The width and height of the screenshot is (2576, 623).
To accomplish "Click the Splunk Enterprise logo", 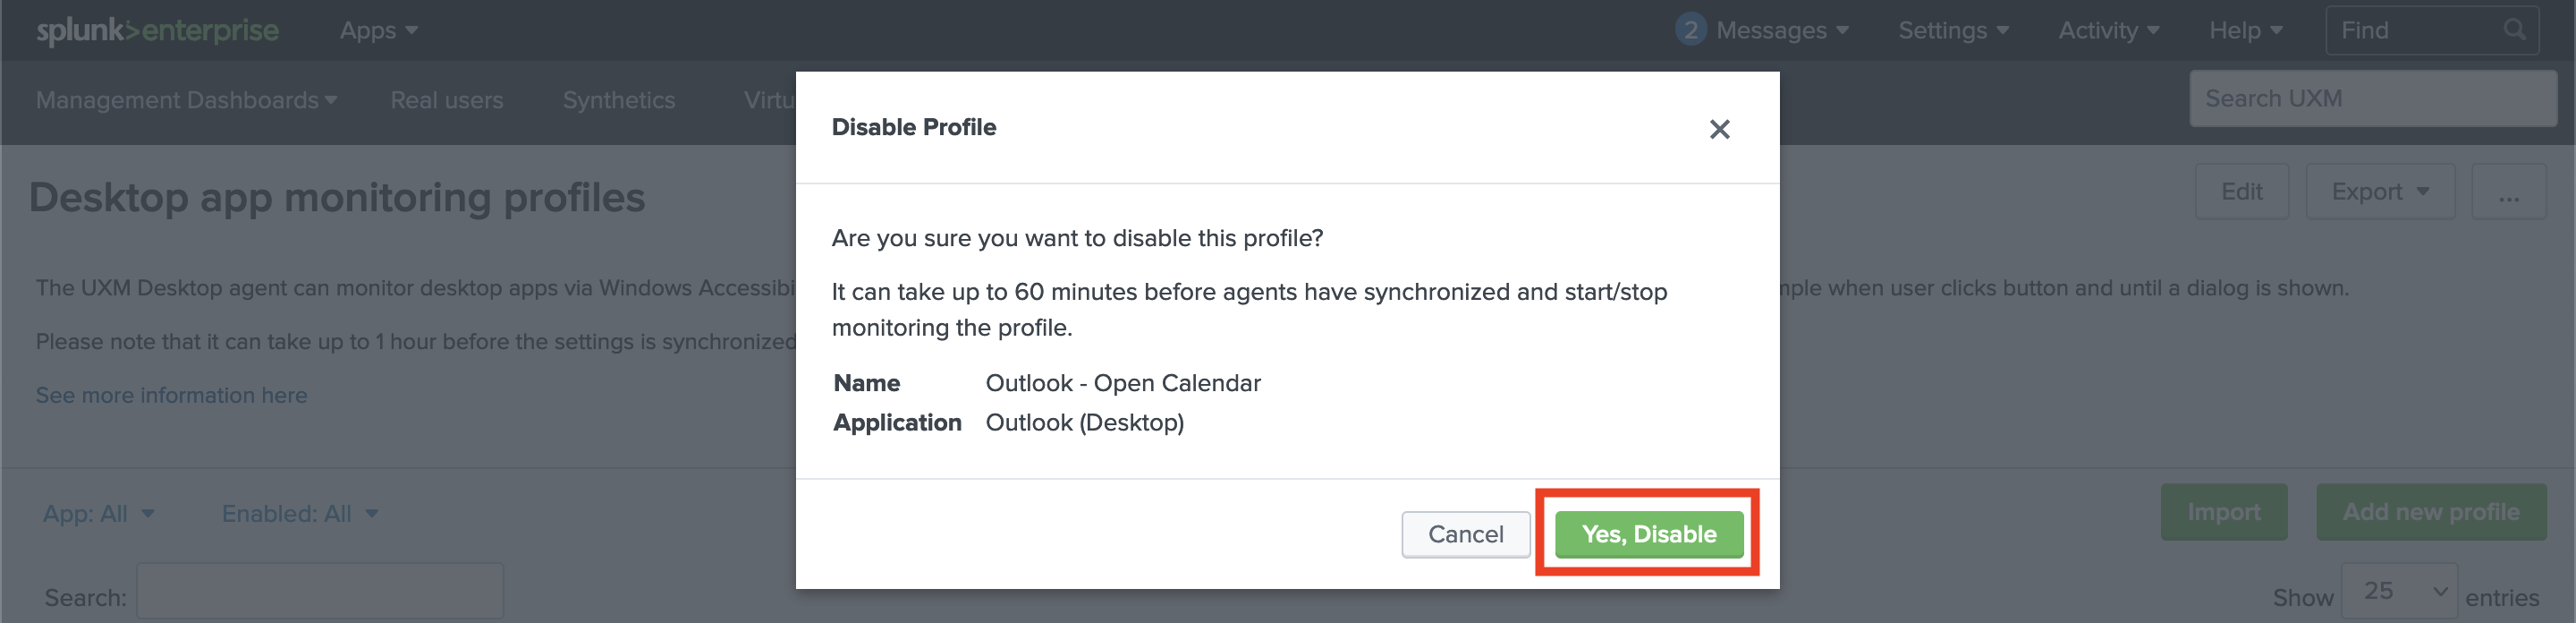I will (157, 31).
